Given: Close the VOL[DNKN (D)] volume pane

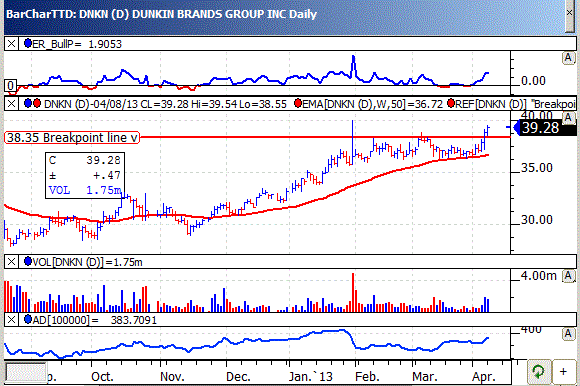Looking at the screenshot, I should coord(11,262).
